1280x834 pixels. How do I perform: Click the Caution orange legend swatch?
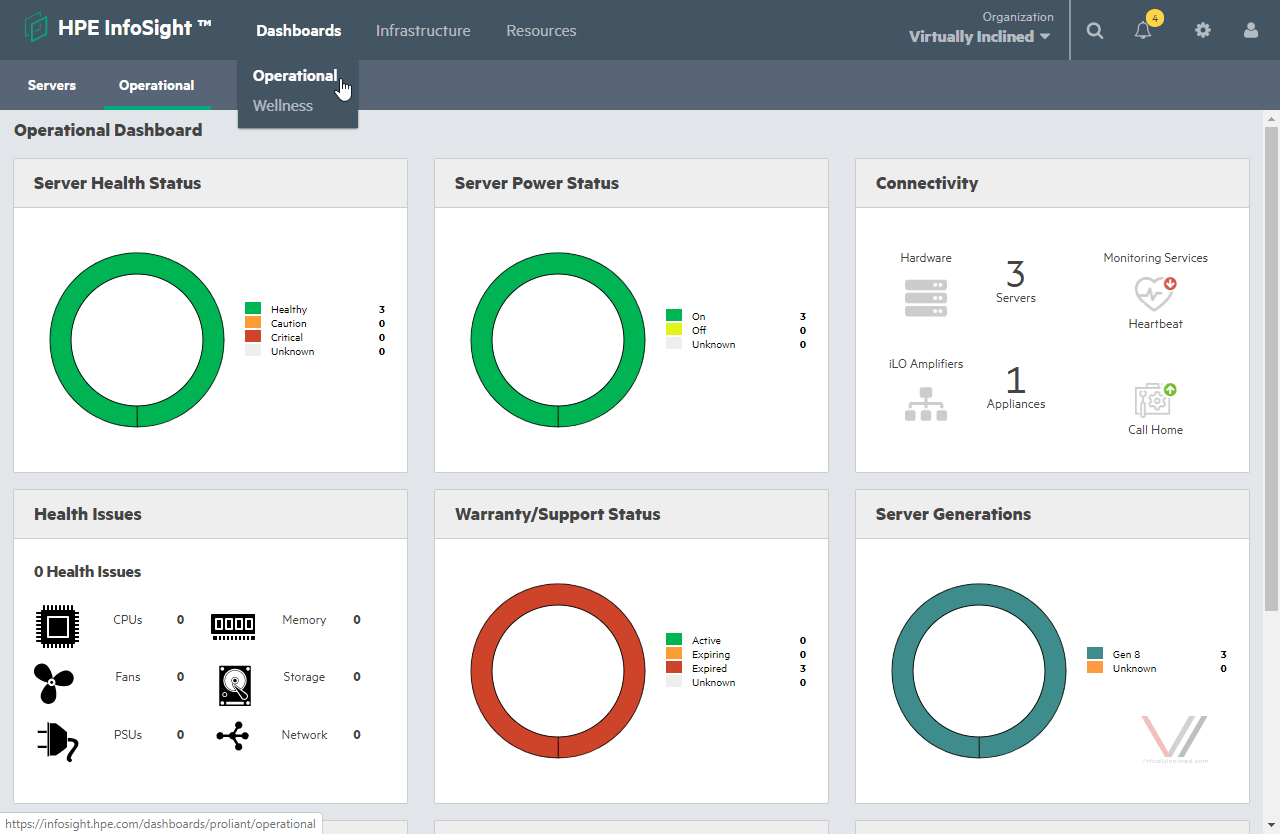point(253,323)
